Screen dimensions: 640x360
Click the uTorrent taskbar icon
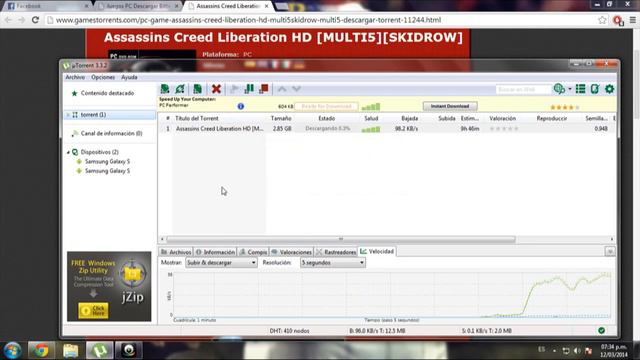tap(100, 350)
